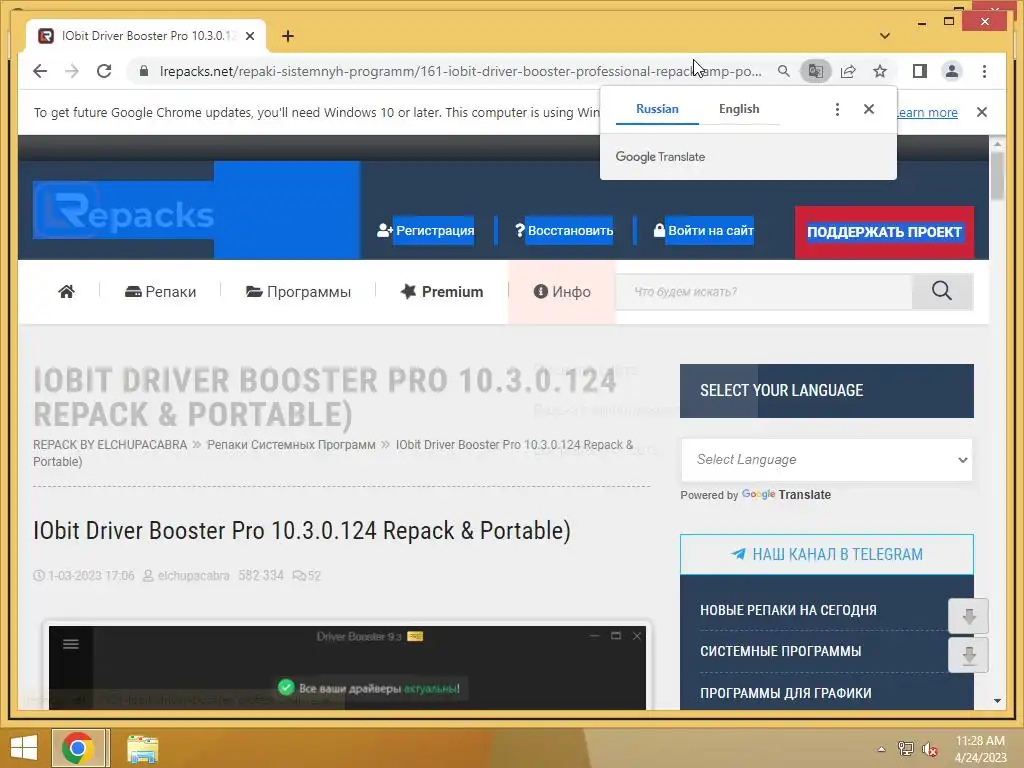The image size is (1024, 768).
Task: Click the page address bar URL
Action: coord(460,71)
